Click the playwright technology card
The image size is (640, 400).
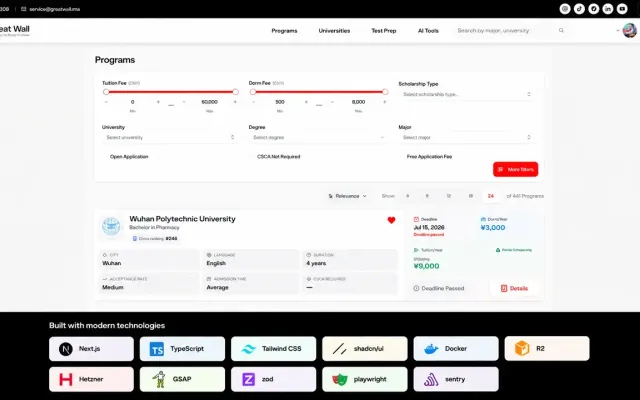point(365,379)
